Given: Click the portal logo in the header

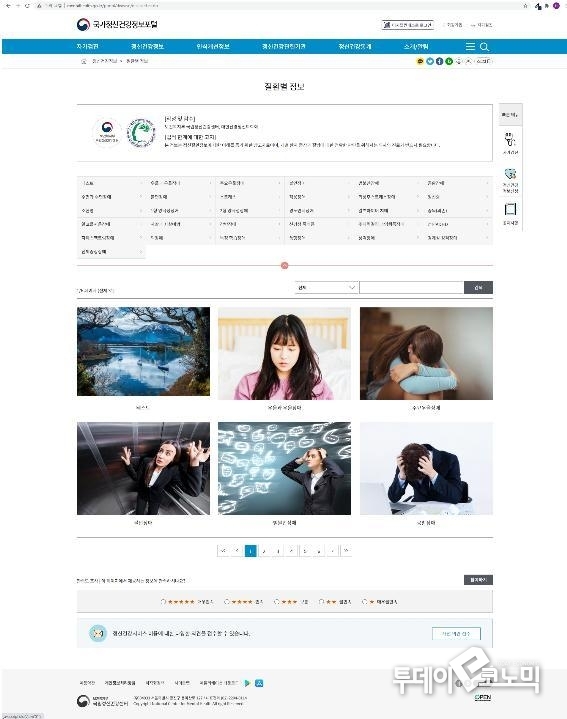Looking at the screenshot, I should (x=117, y=24).
